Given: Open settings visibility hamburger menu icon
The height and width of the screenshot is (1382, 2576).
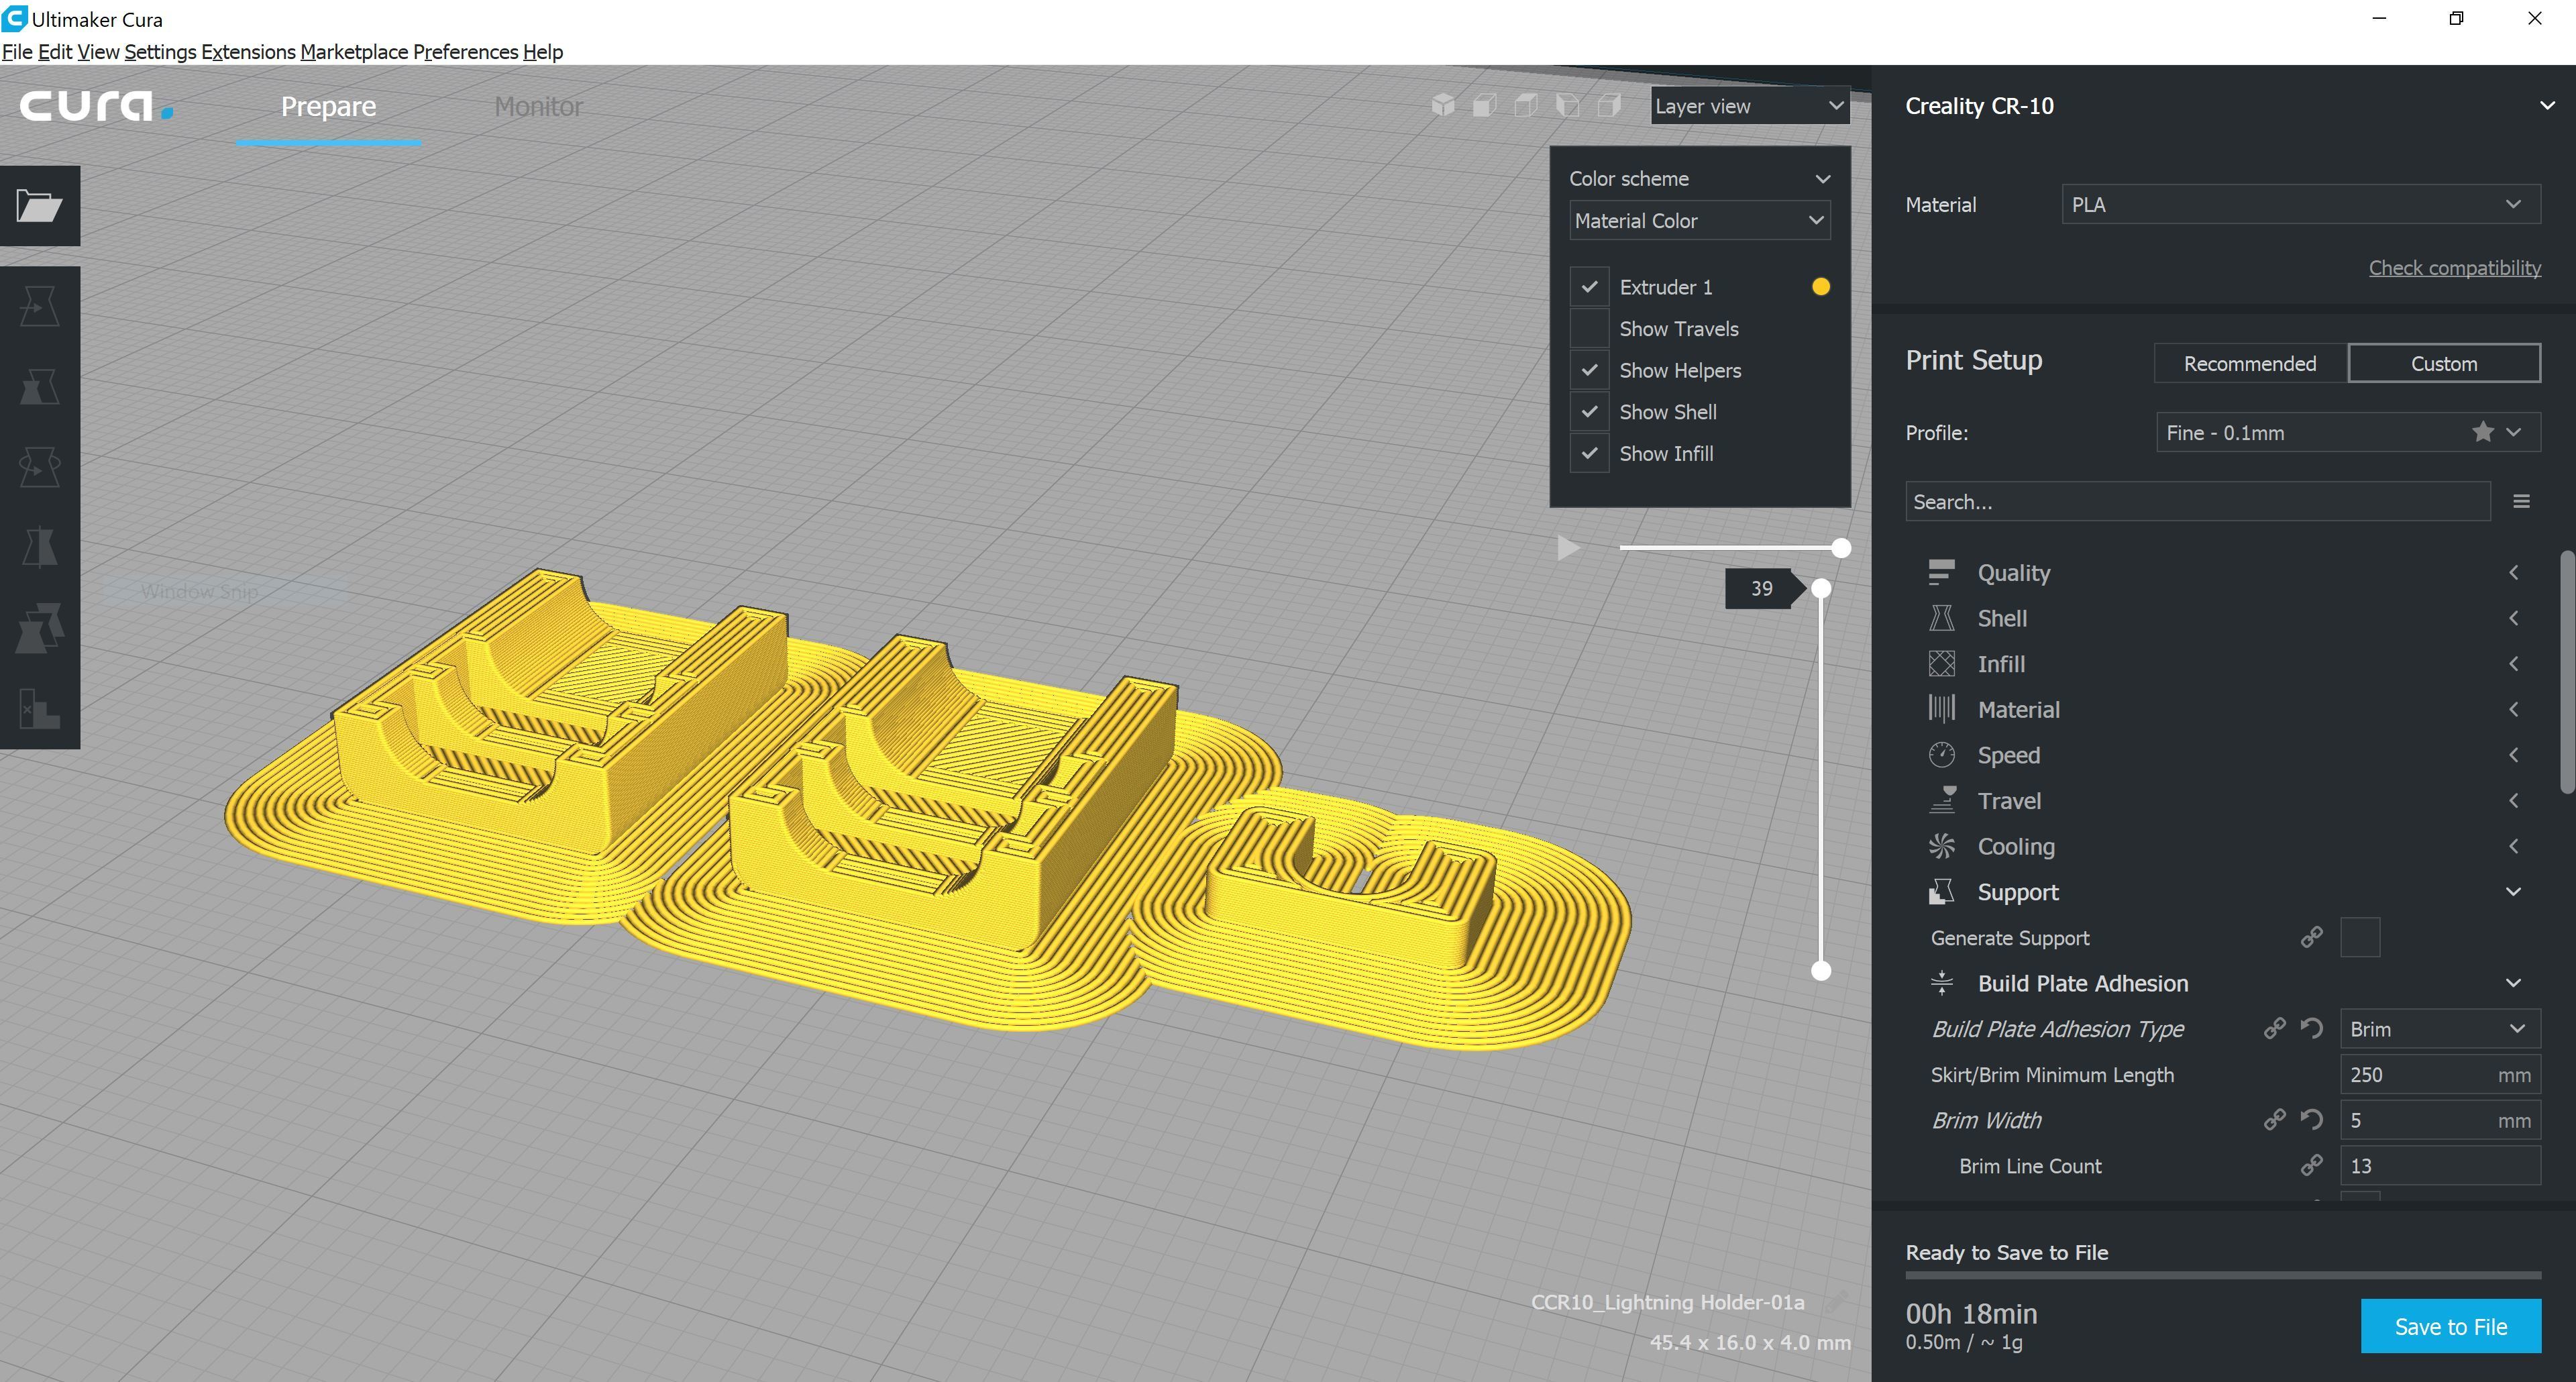Looking at the screenshot, I should (2521, 502).
